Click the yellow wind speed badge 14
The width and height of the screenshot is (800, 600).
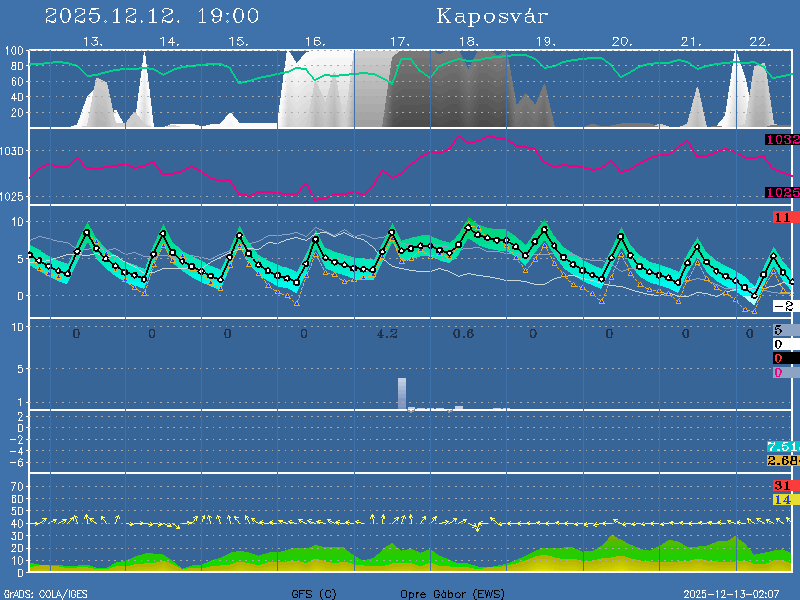783,499
